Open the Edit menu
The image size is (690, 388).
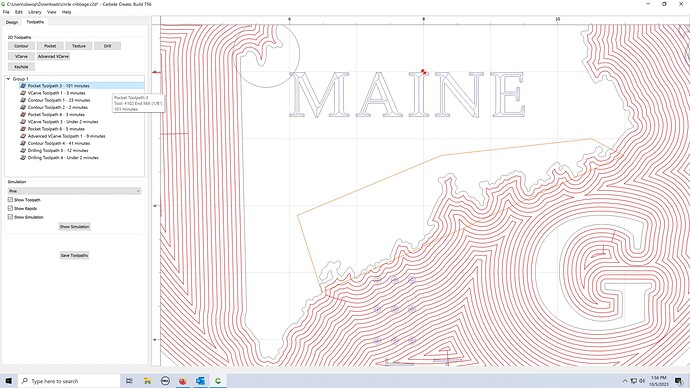tap(18, 12)
